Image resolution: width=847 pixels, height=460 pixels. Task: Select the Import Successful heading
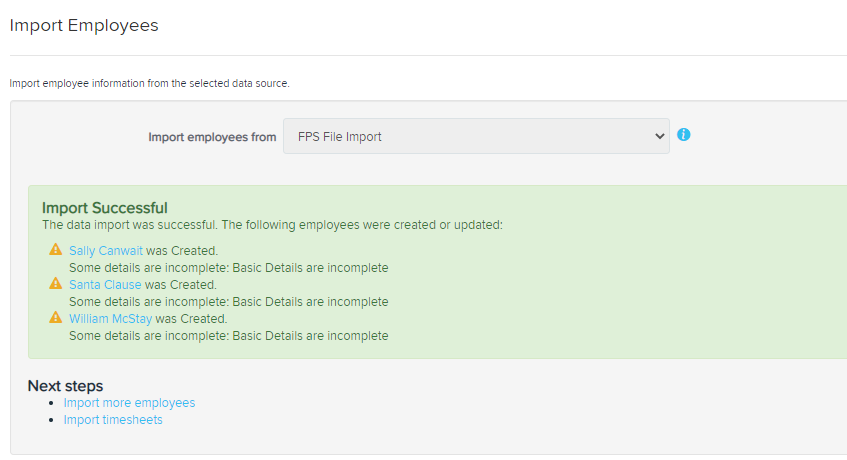point(105,208)
